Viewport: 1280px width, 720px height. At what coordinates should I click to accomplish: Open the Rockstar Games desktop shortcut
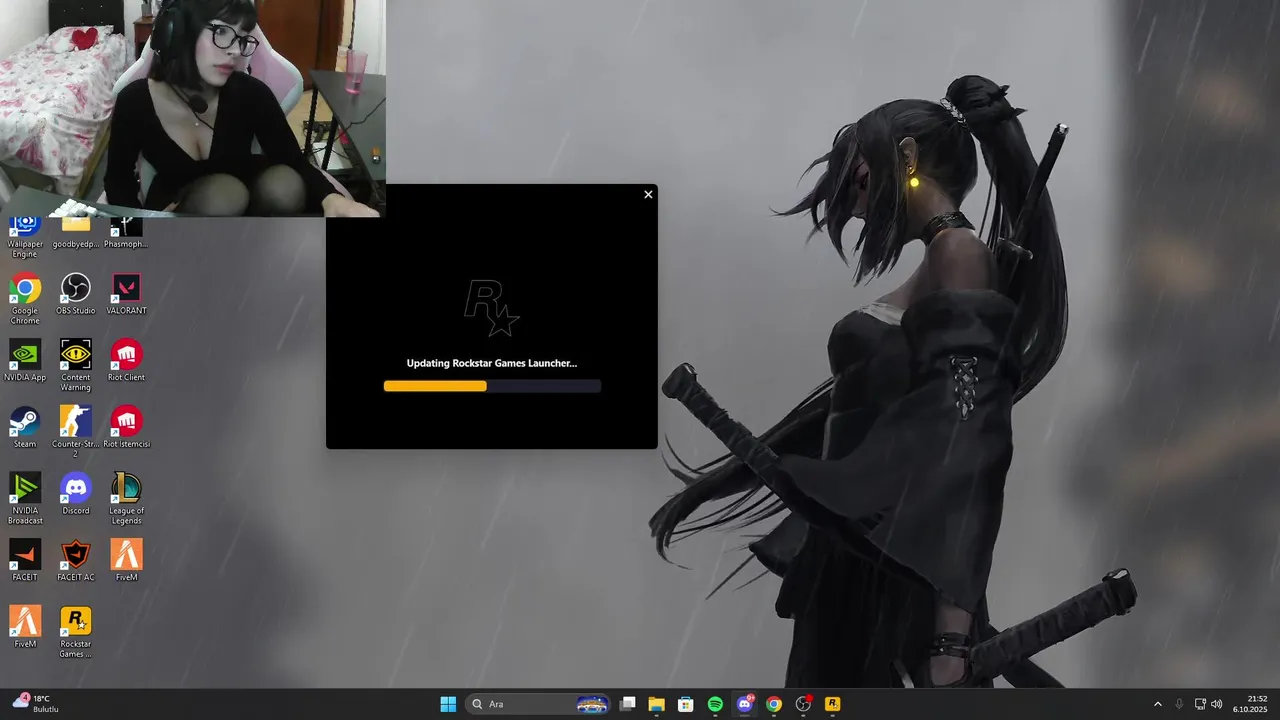click(76, 632)
